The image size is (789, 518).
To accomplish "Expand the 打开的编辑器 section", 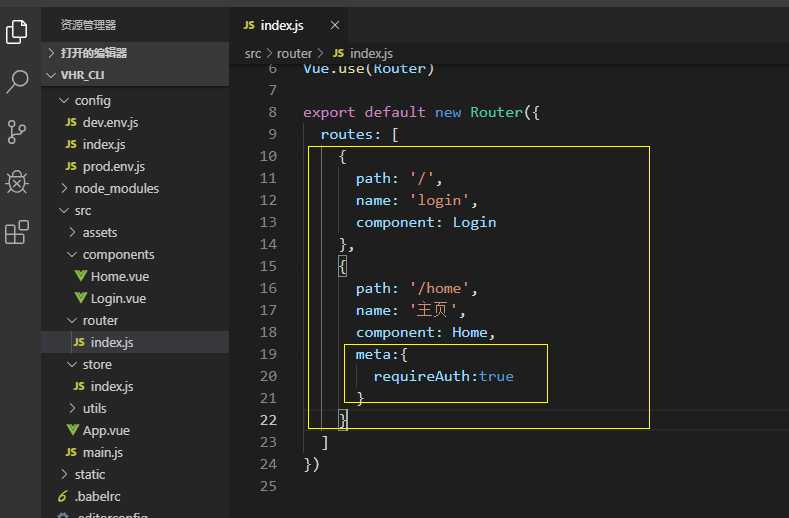I will (135, 53).
